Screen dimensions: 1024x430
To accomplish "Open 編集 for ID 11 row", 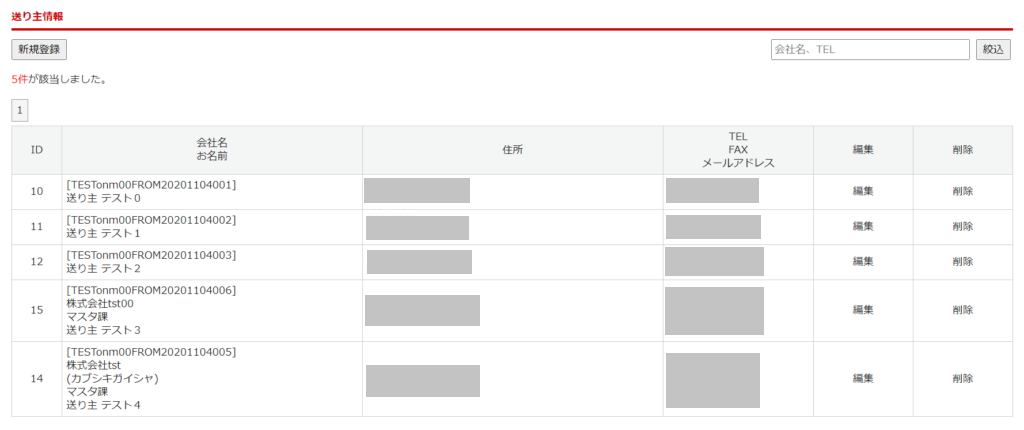I will click(863, 226).
